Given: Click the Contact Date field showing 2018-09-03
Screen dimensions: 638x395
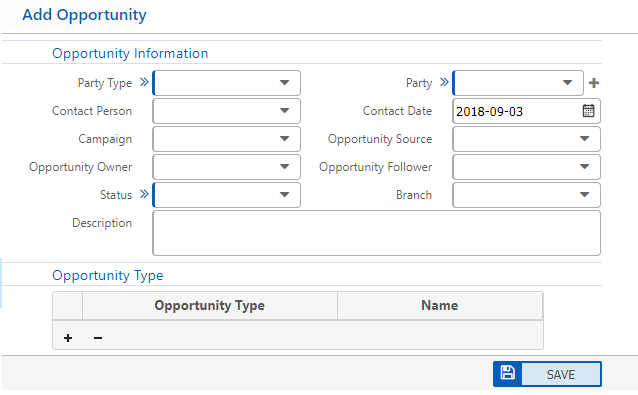Looking at the screenshot, I should tap(527, 111).
